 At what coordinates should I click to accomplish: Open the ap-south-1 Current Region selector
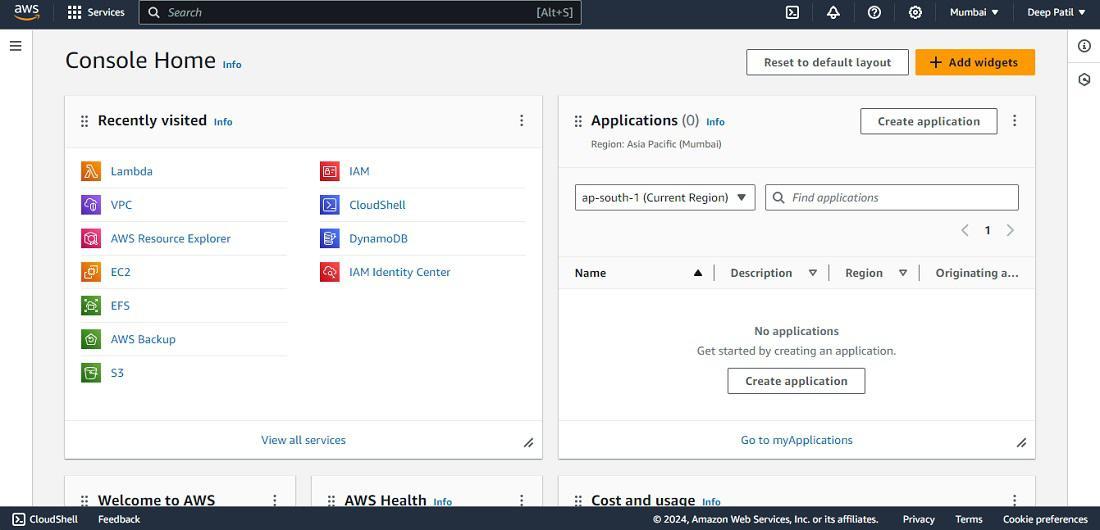coord(665,198)
